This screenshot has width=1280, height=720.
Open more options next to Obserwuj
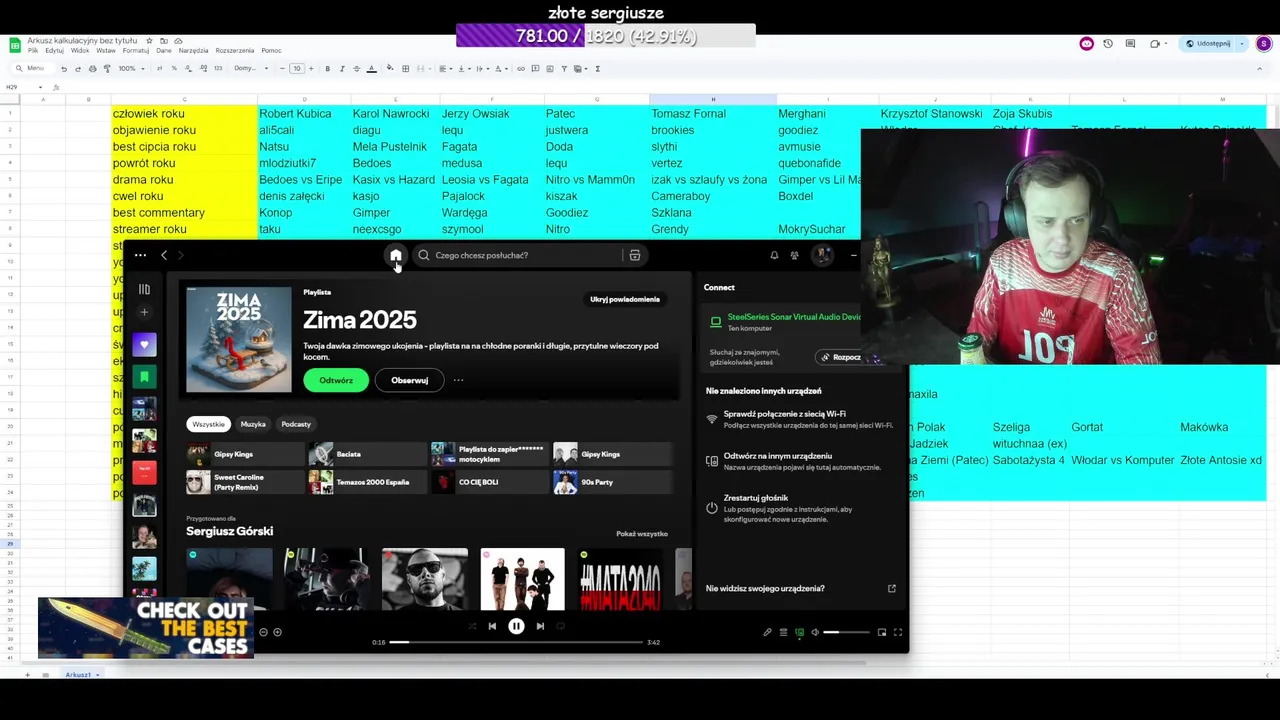[458, 380]
